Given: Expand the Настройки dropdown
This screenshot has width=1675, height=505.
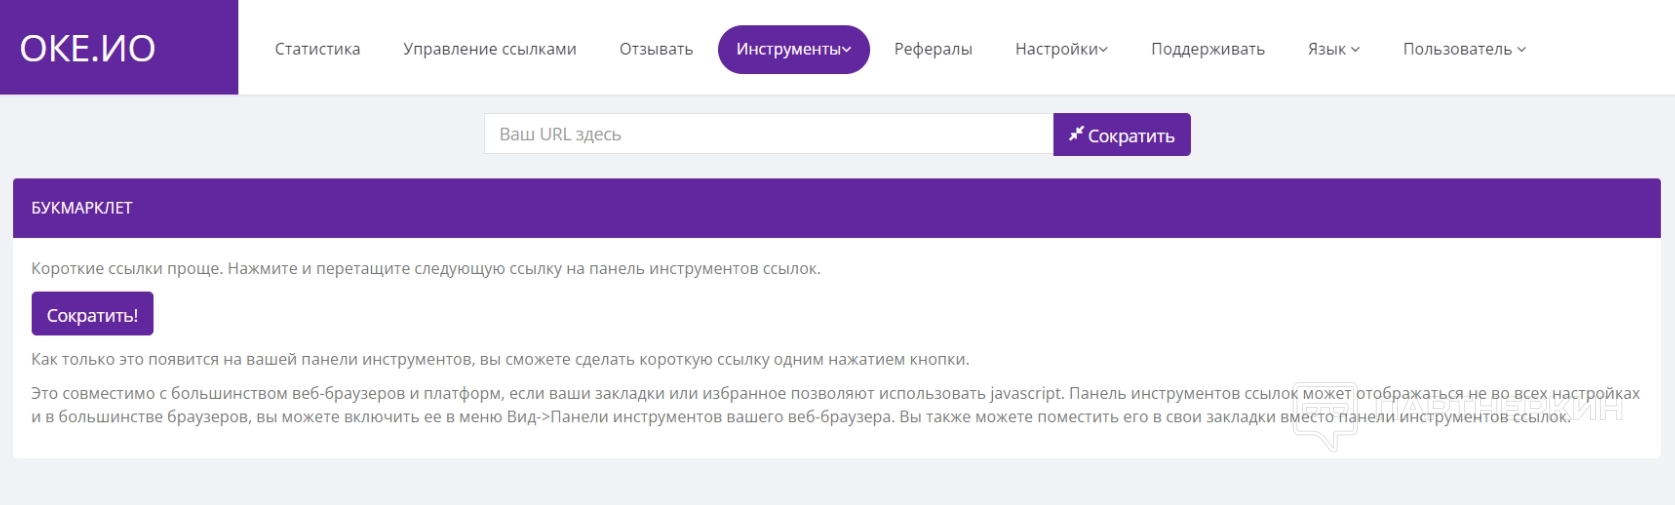Looking at the screenshot, I should [1061, 49].
